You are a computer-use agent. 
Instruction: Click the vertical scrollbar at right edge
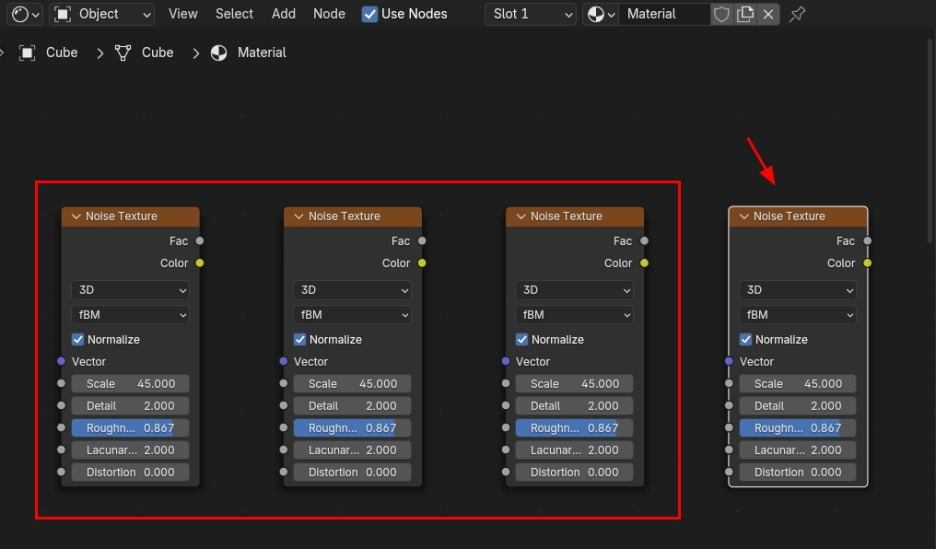[931, 140]
